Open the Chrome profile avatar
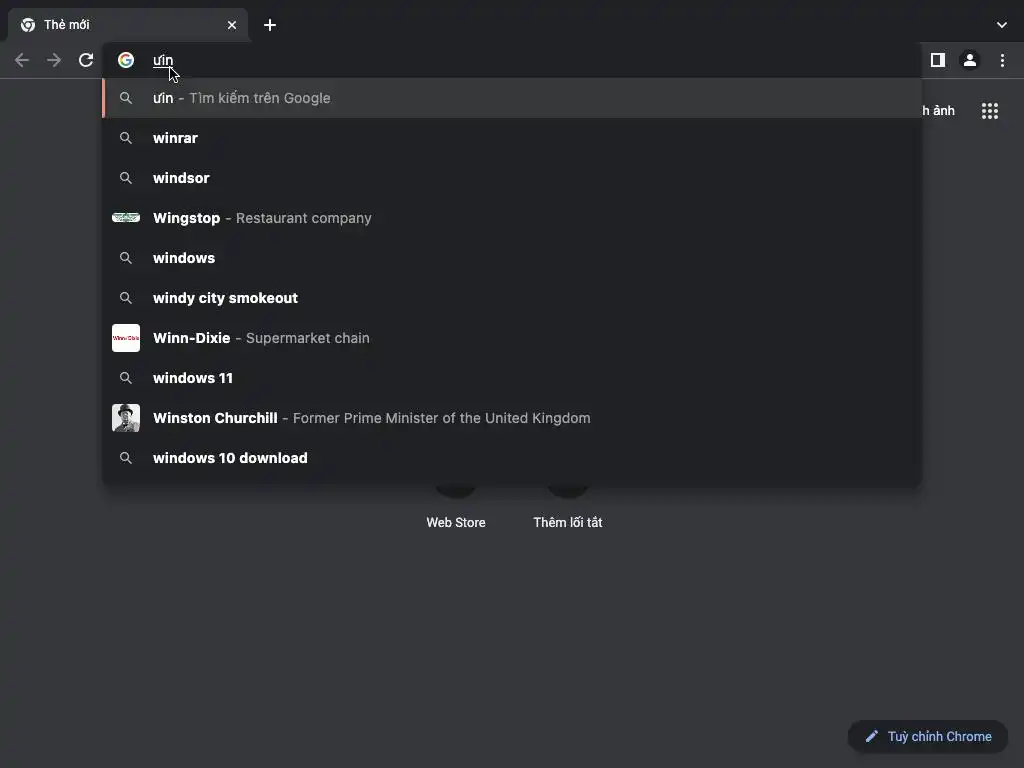The image size is (1024, 768). pyautogui.click(x=969, y=60)
